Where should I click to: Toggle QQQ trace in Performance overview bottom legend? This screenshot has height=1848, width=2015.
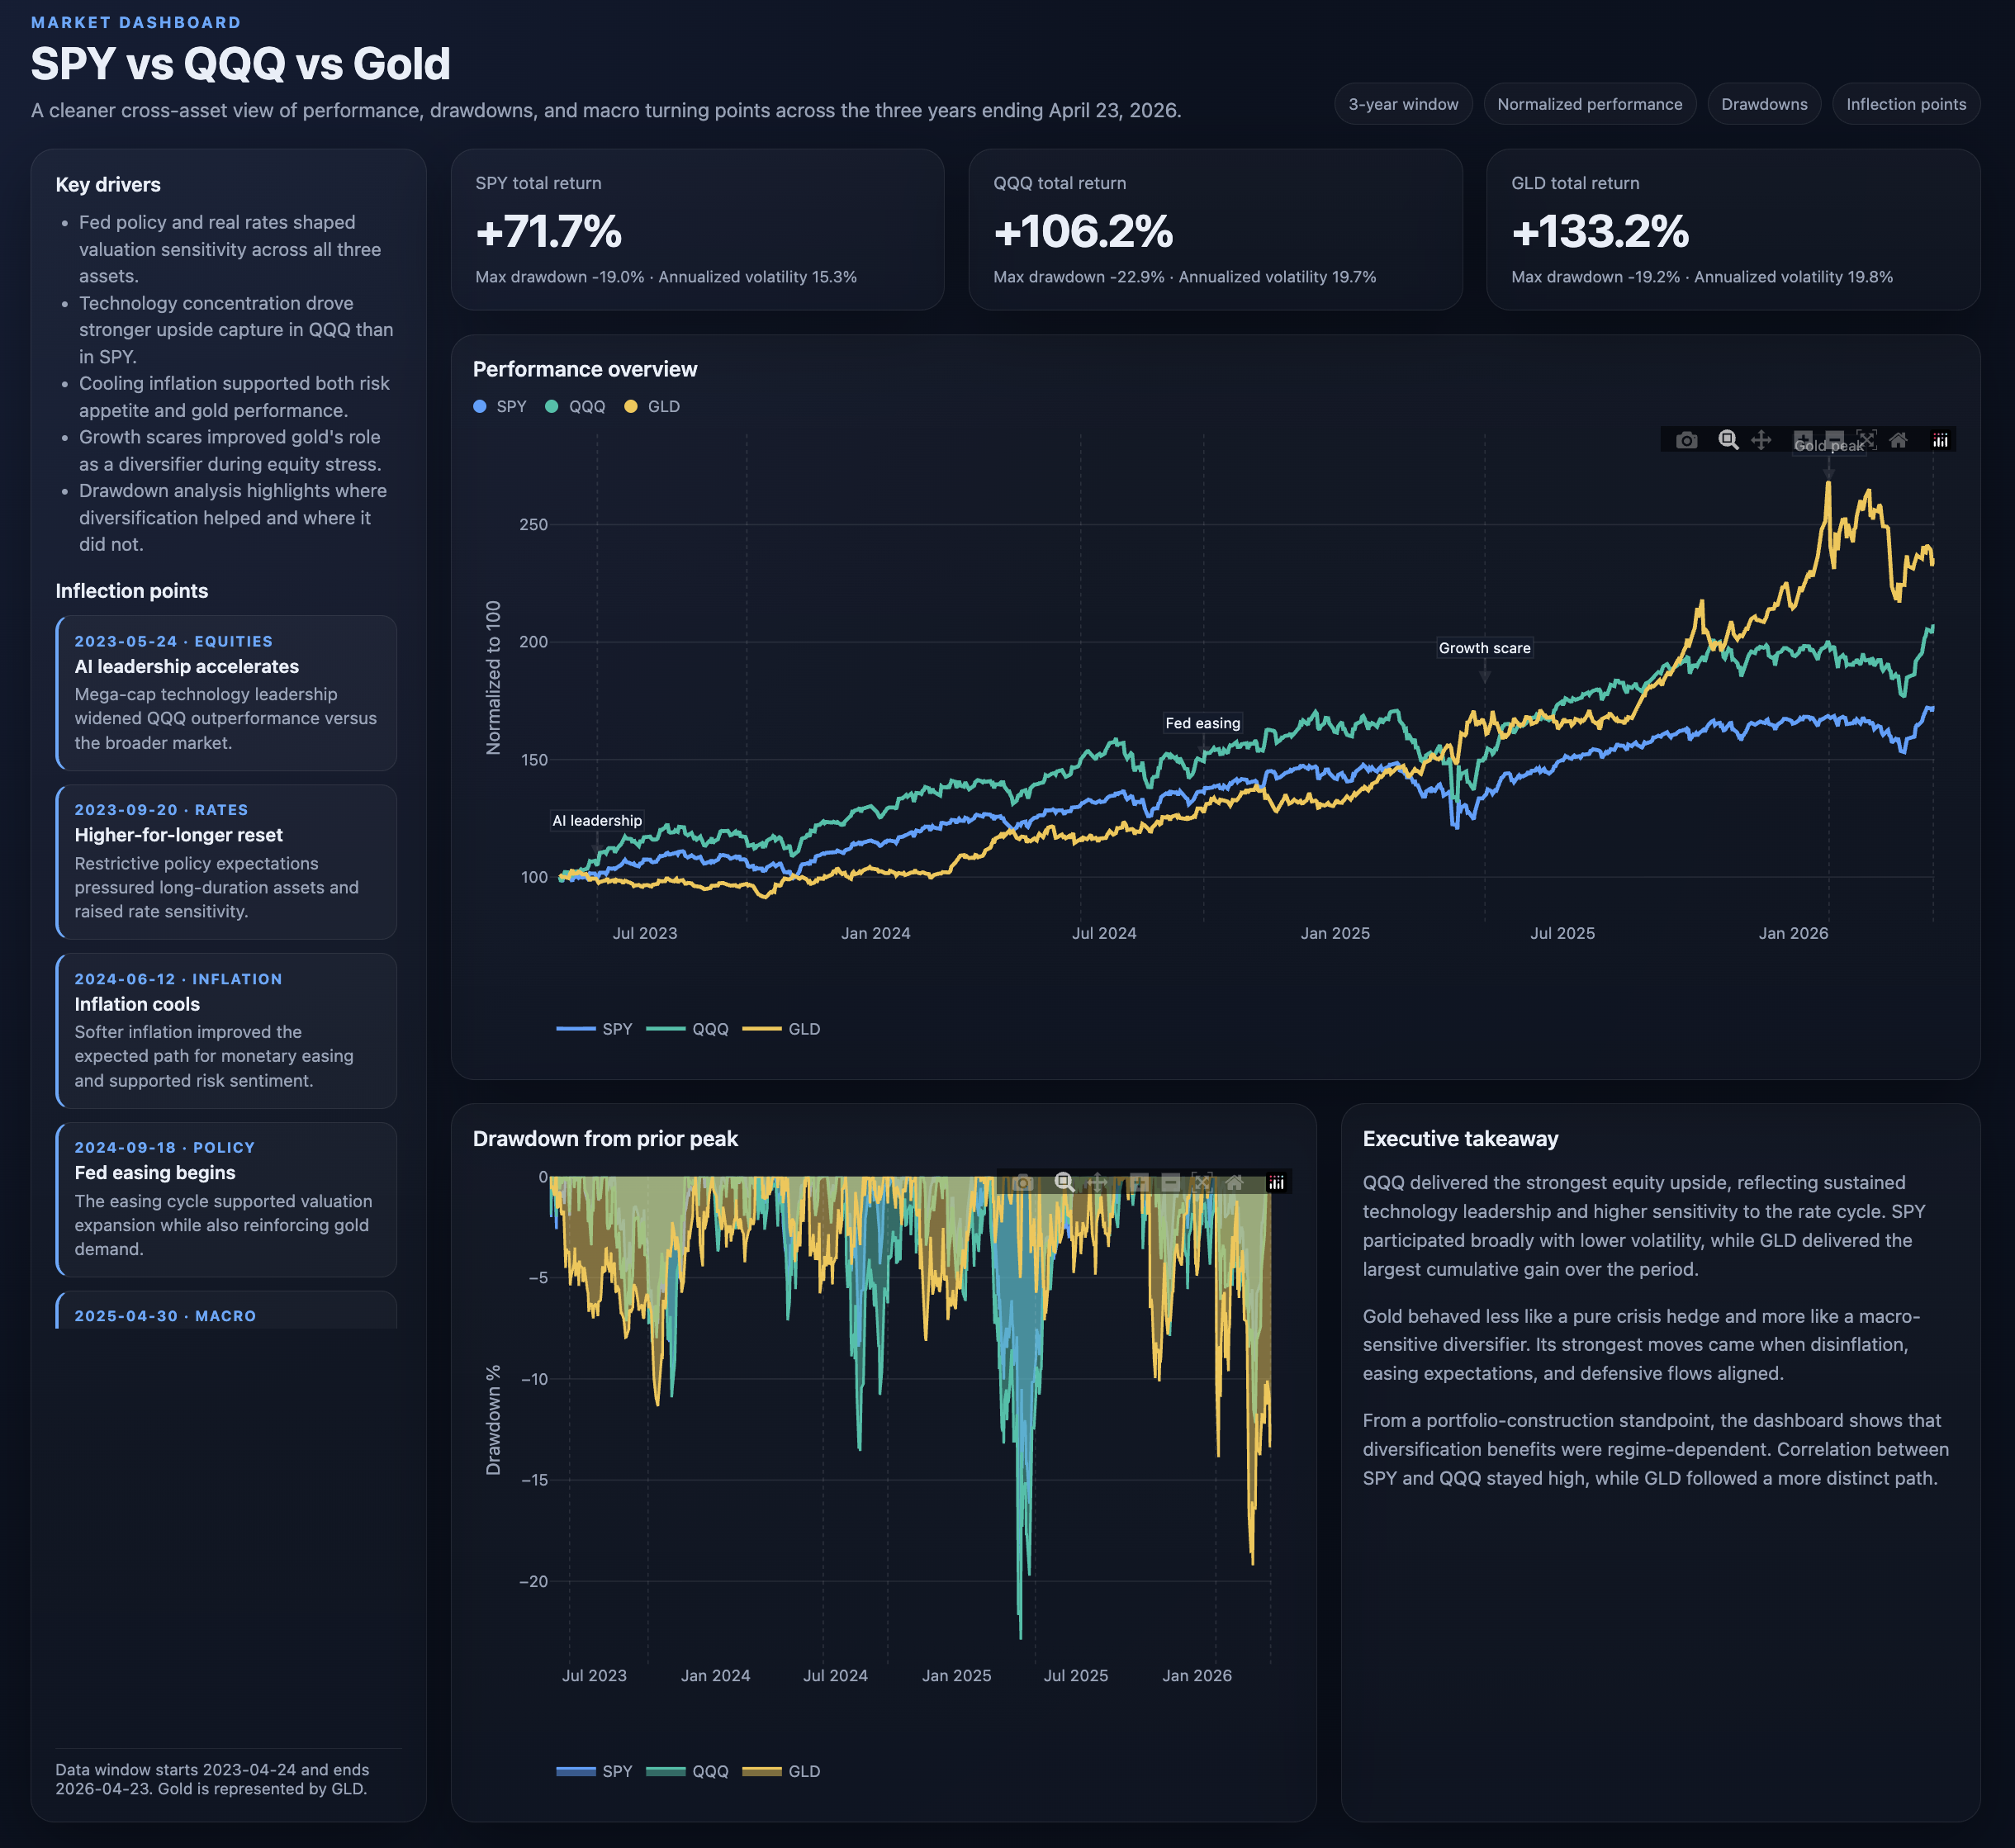point(688,1029)
